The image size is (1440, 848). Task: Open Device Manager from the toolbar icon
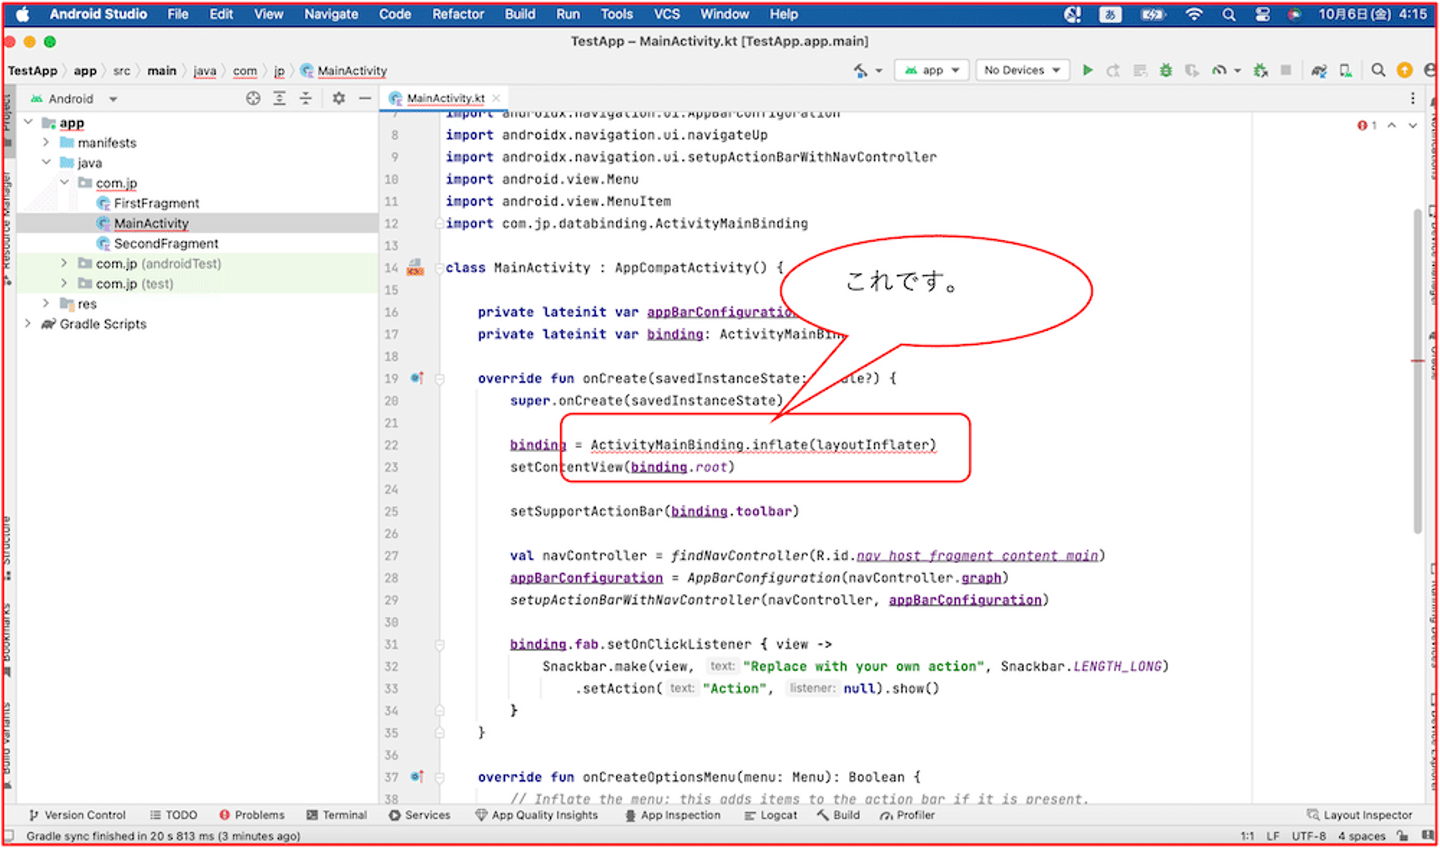coord(1346,70)
